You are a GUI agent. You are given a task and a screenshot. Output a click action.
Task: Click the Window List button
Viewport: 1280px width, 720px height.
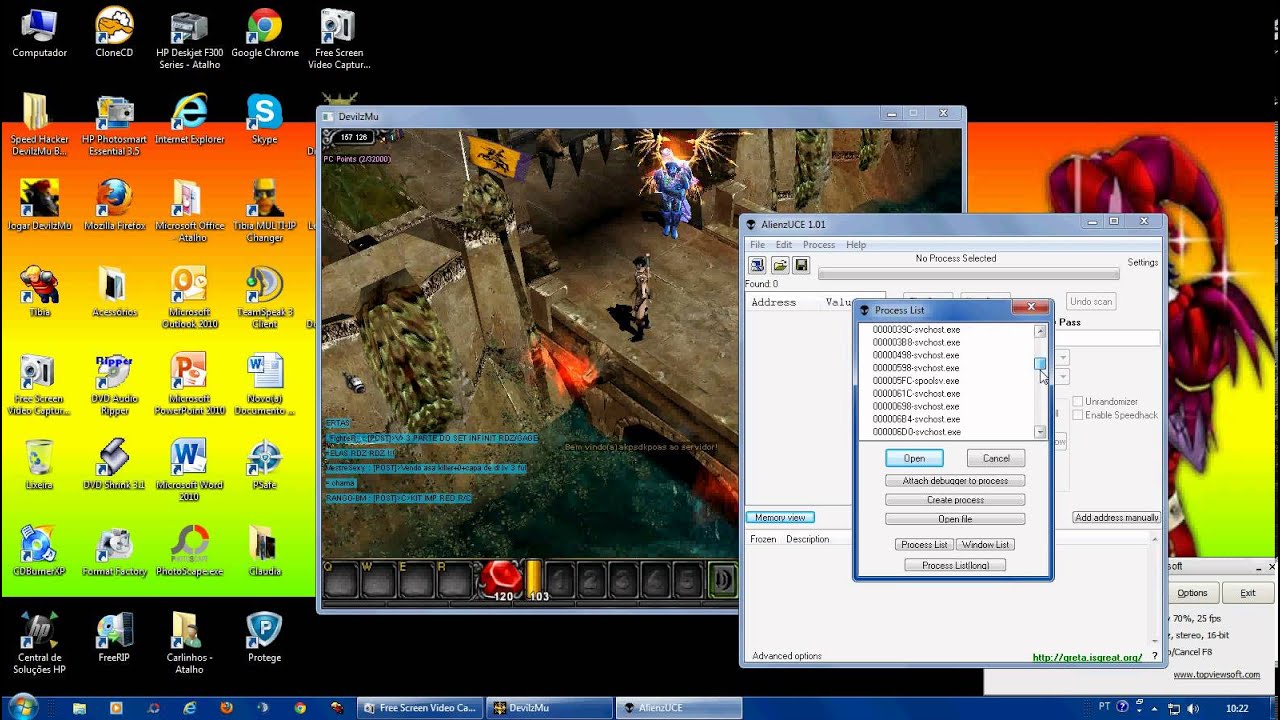[986, 545]
